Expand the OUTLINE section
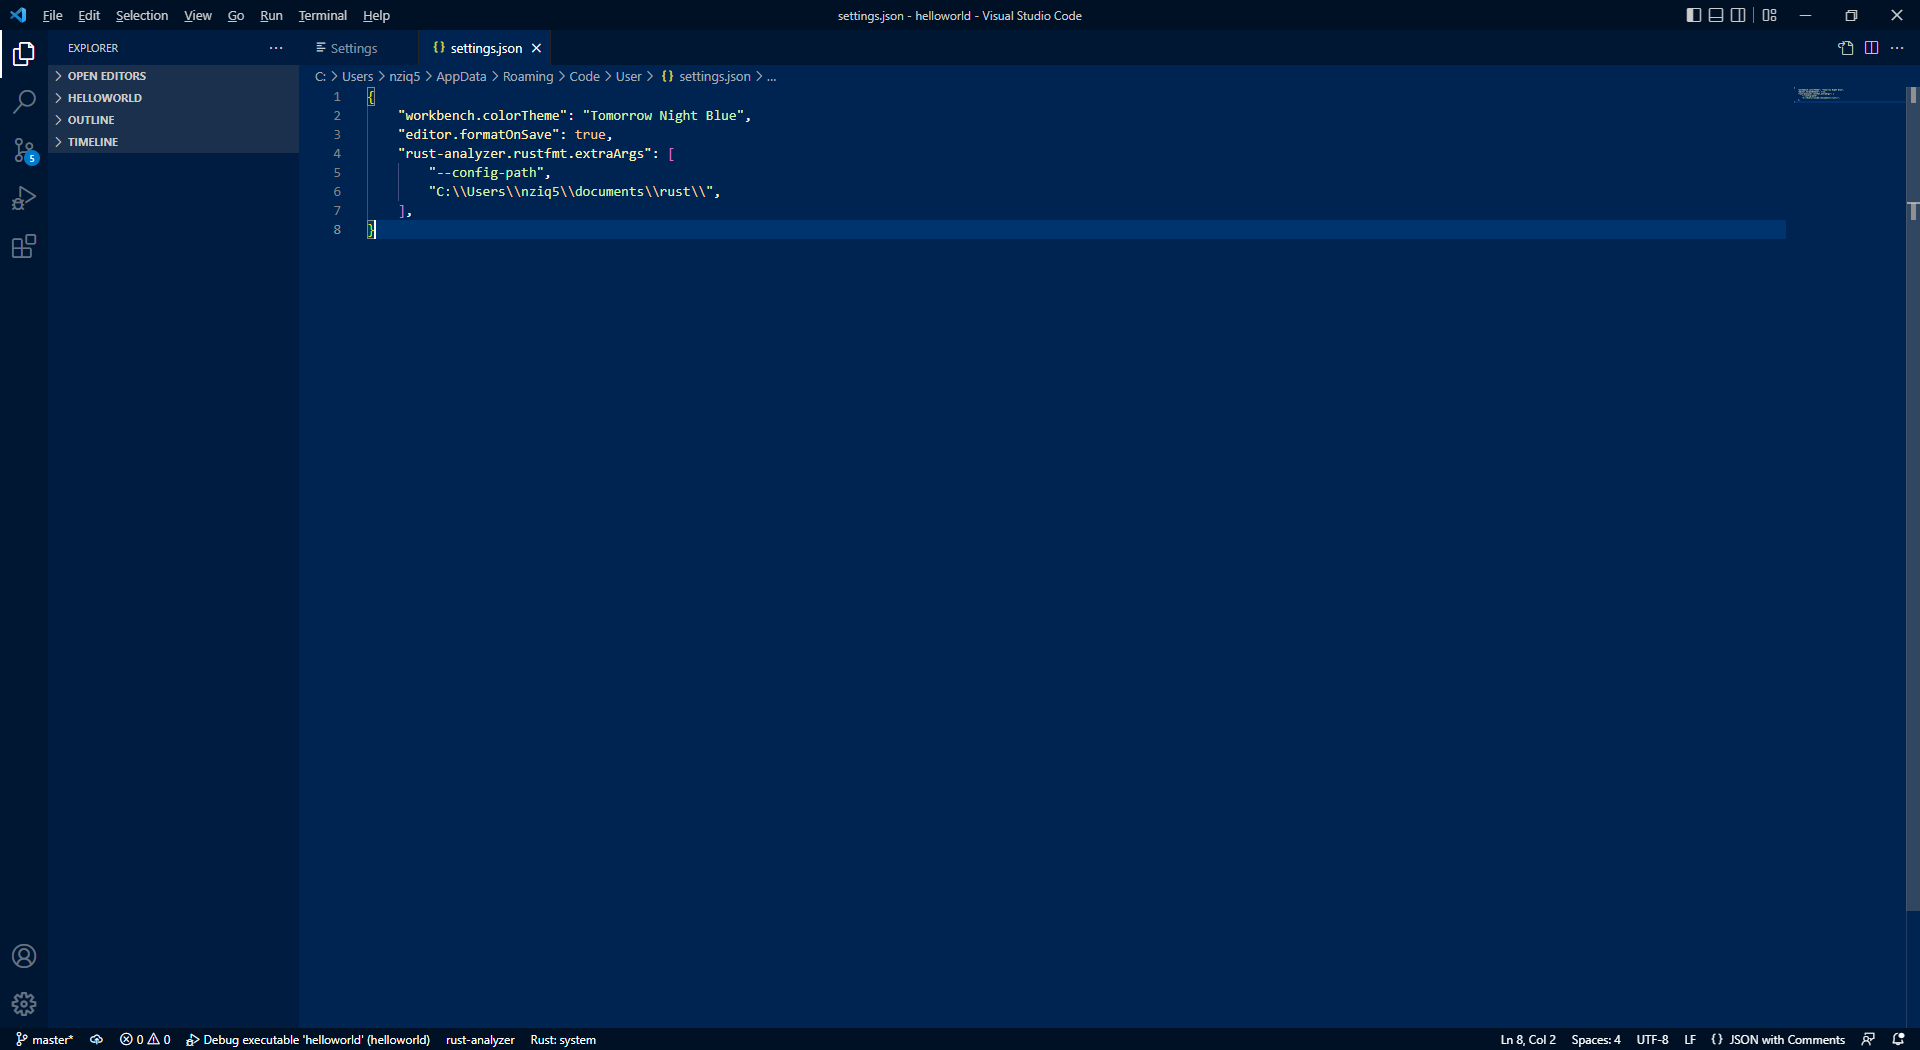 [174, 120]
